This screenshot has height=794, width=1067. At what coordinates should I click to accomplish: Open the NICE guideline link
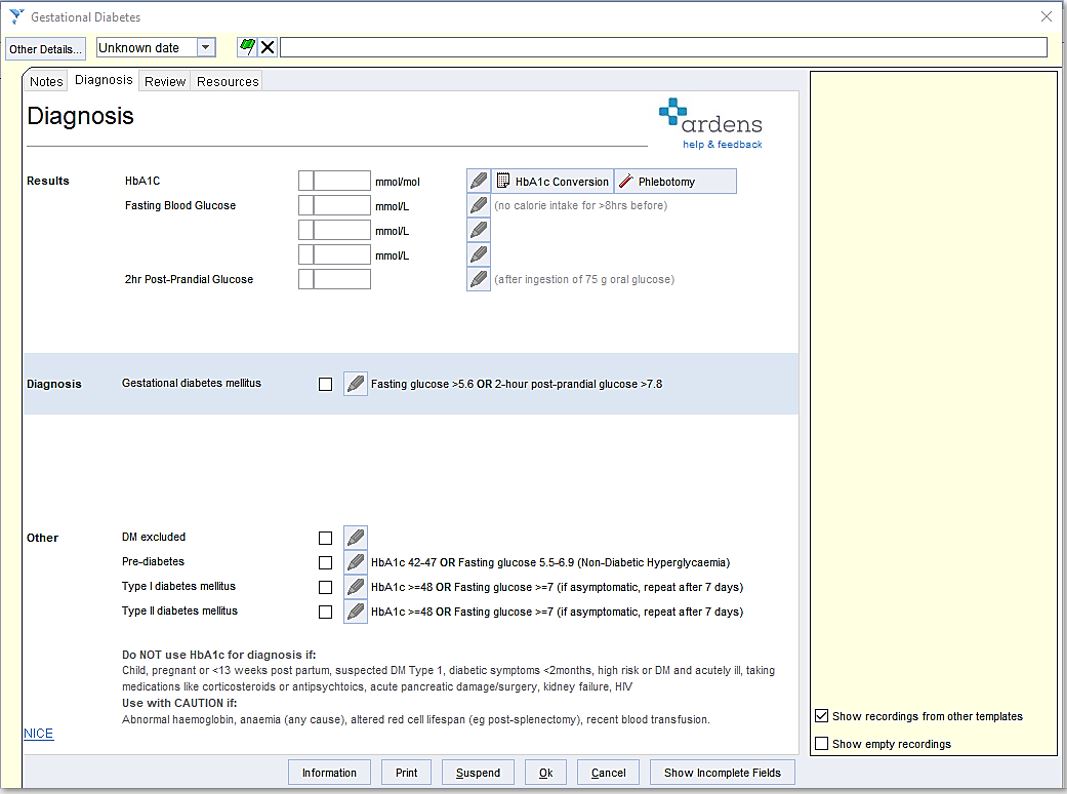point(39,733)
